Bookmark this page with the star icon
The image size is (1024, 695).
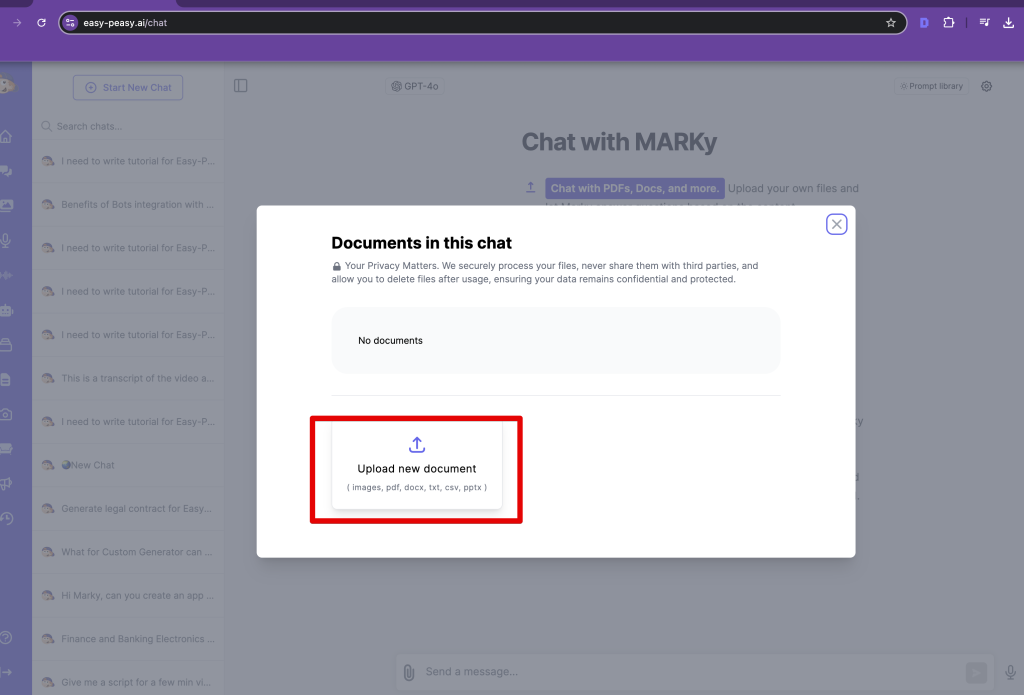point(891,22)
